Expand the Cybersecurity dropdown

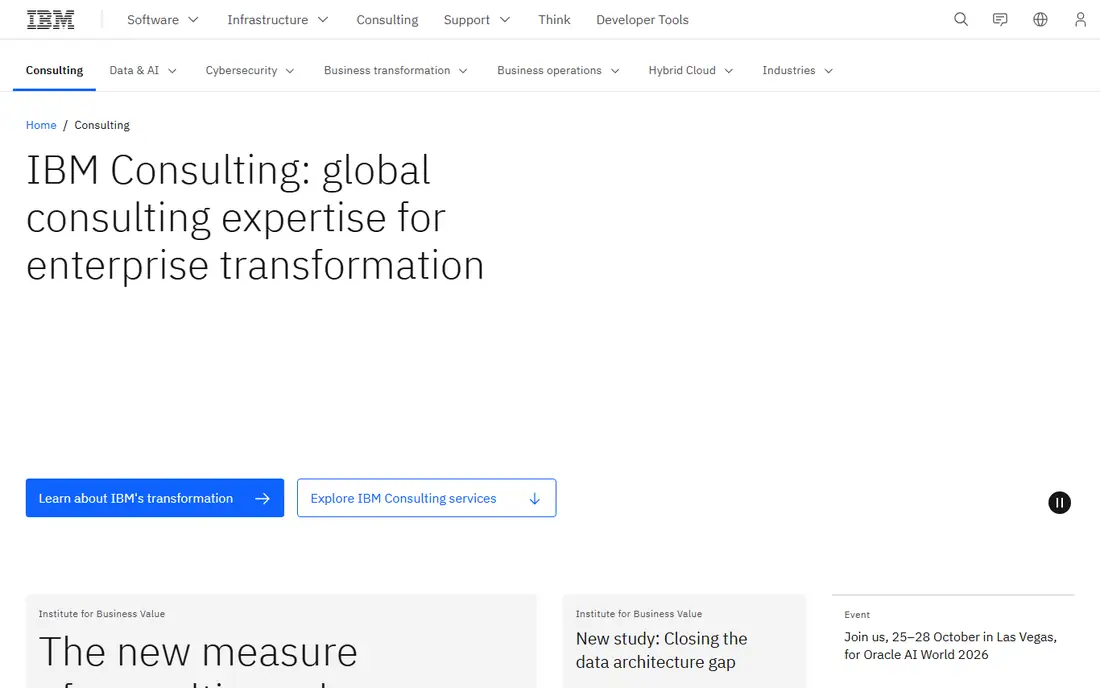(250, 70)
